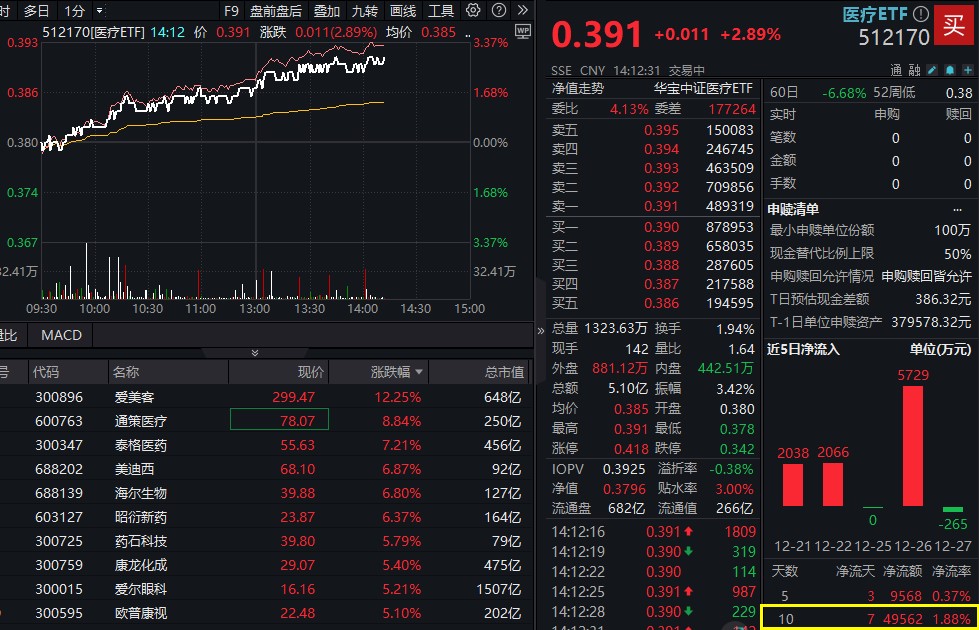Click 均价 value 0.385 in chart header
This screenshot has width=979, height=630.
point(438,32)
